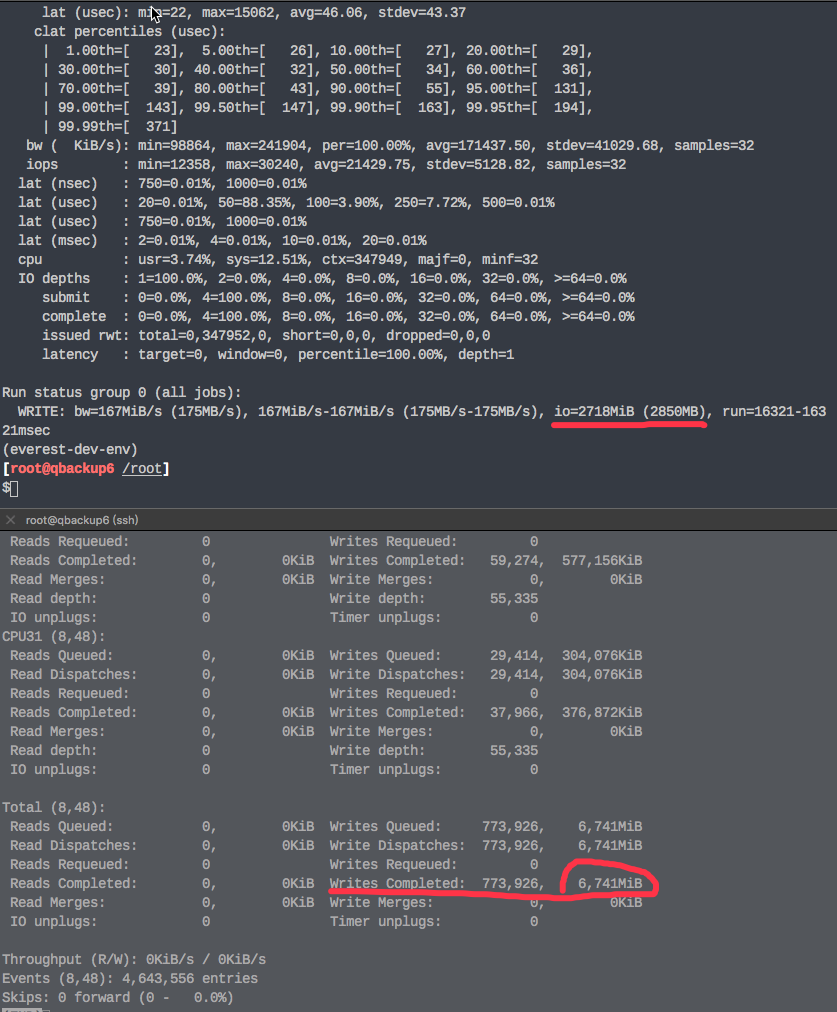Click 304,076KiB in CPU31 Writes Queued row

click(x=602, y=655)
